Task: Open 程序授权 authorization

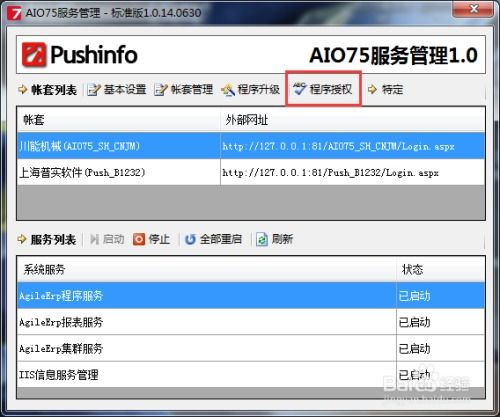Action: pos(323,89)
